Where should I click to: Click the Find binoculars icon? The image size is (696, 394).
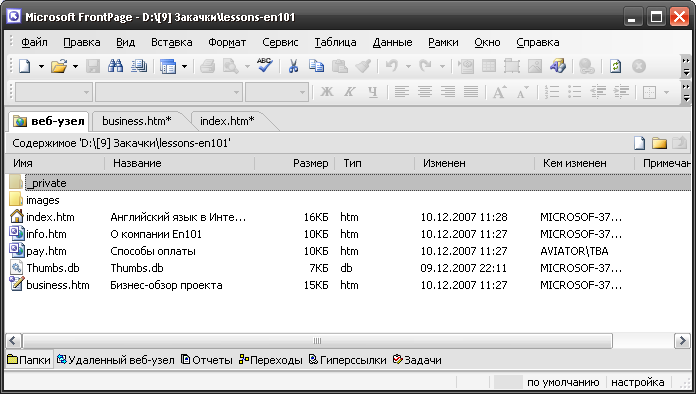coord(116,67)
